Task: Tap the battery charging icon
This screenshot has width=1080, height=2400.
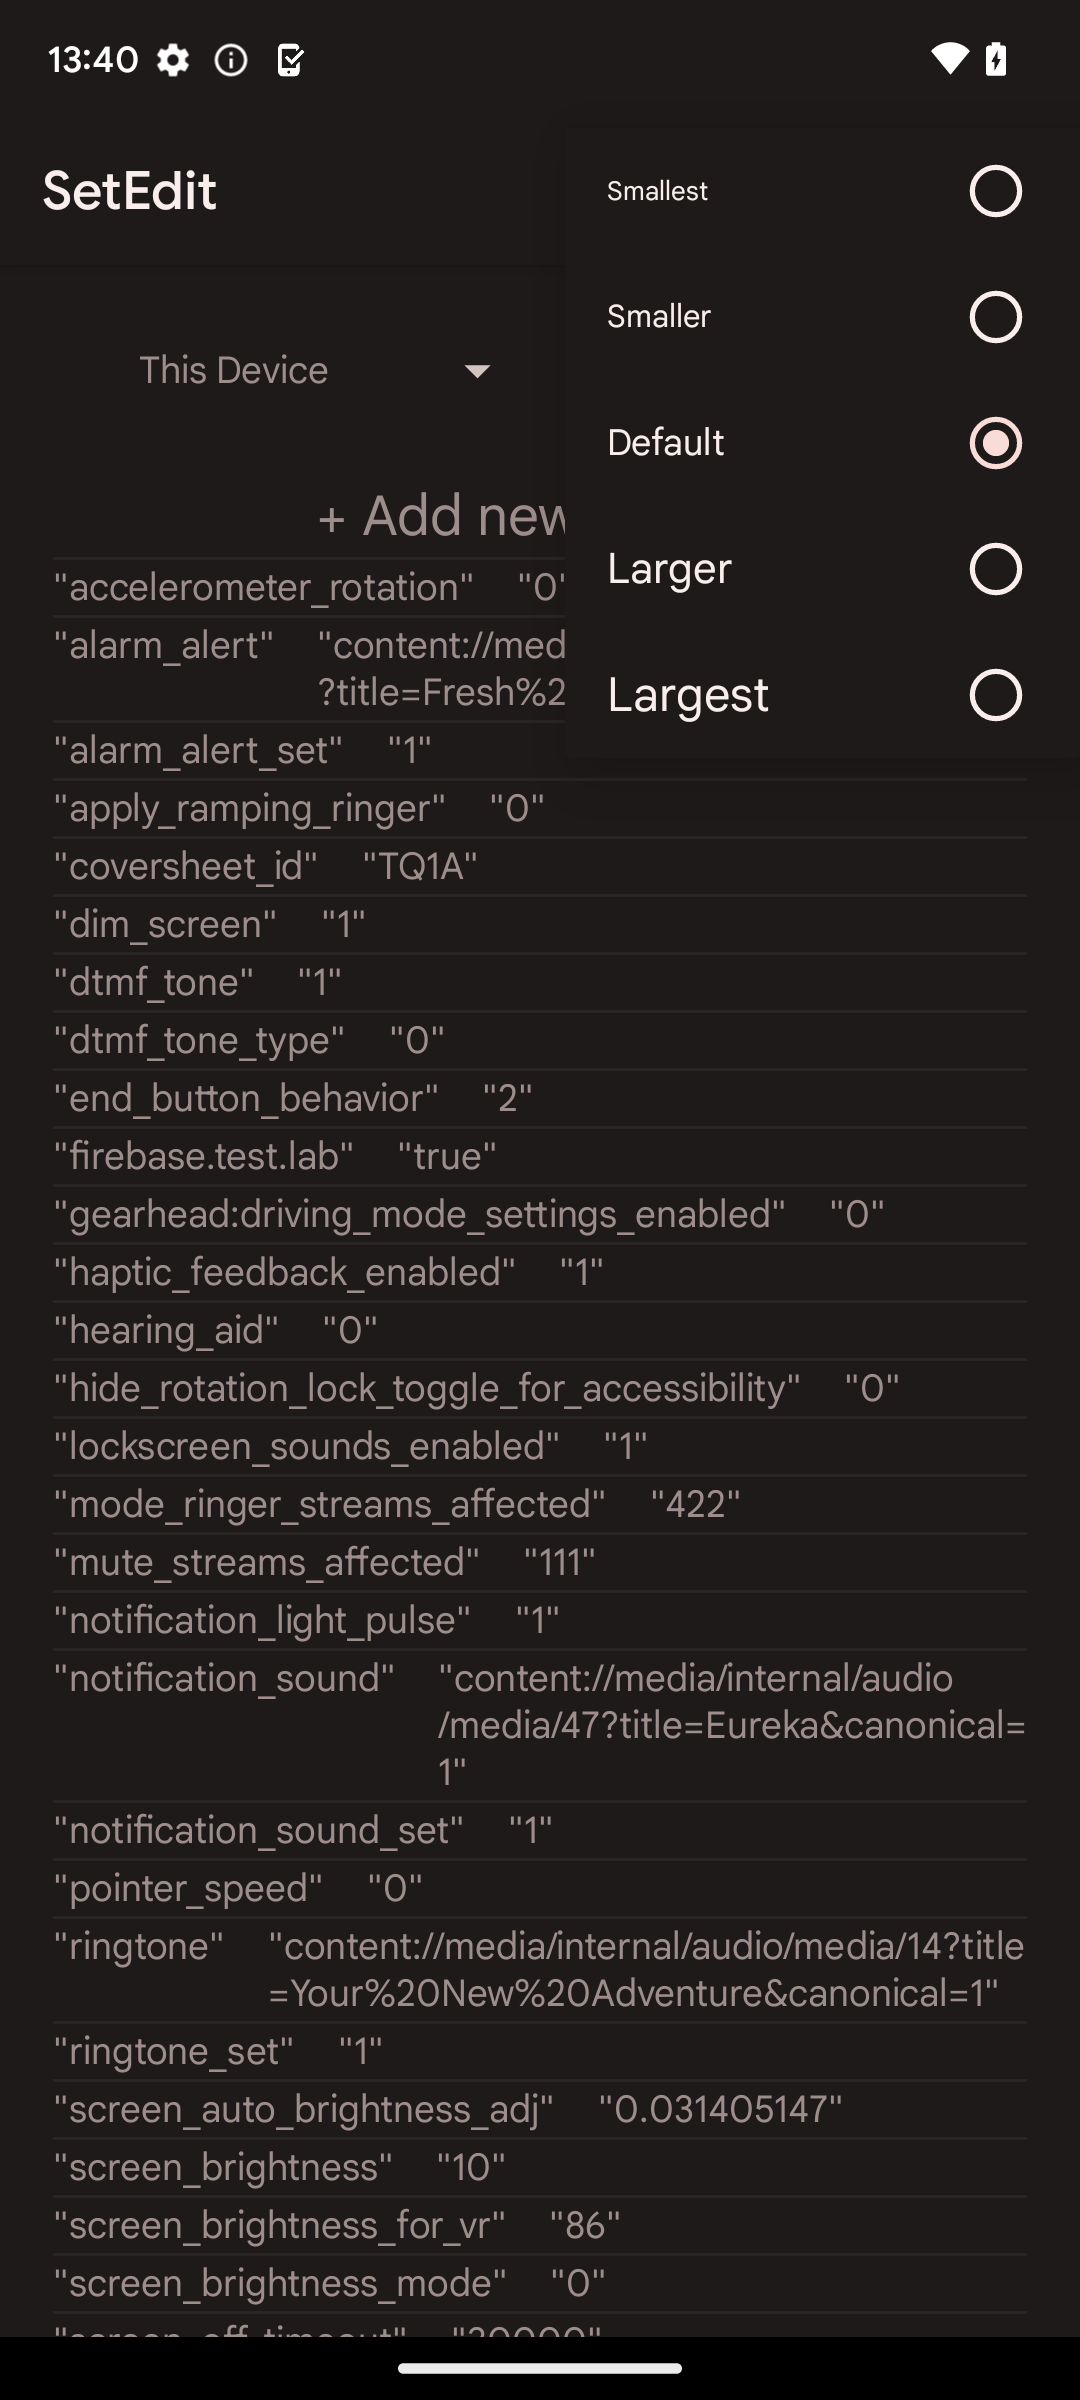Action: click(x=996, y=59)
